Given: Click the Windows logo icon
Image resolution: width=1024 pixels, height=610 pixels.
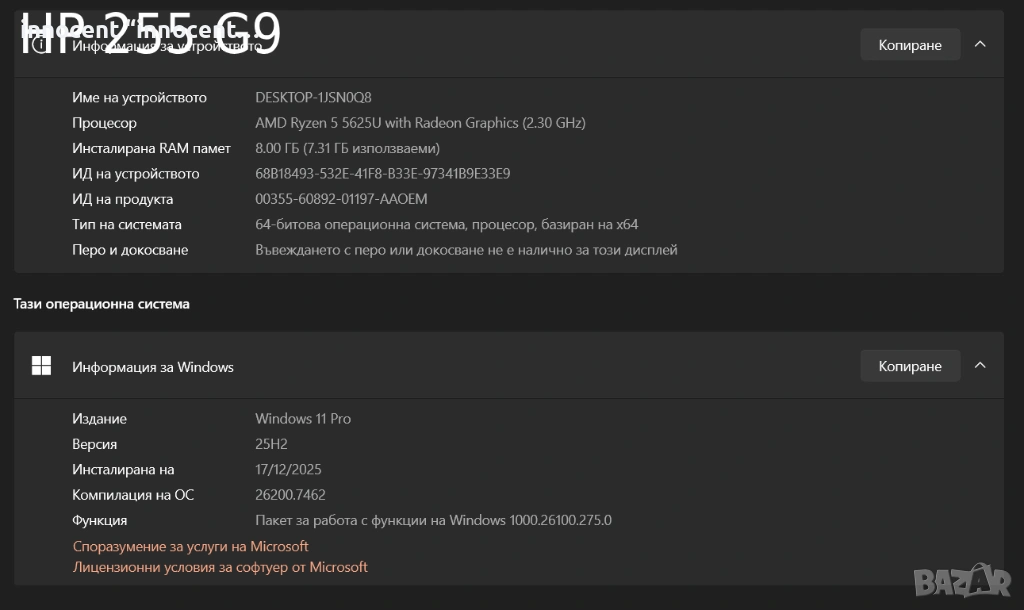Looking at the screenshot, I should point(41,366).
